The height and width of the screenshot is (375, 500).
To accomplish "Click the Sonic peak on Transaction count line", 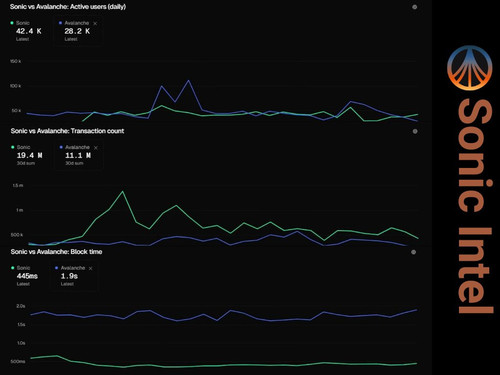I will tap(123, 191).
